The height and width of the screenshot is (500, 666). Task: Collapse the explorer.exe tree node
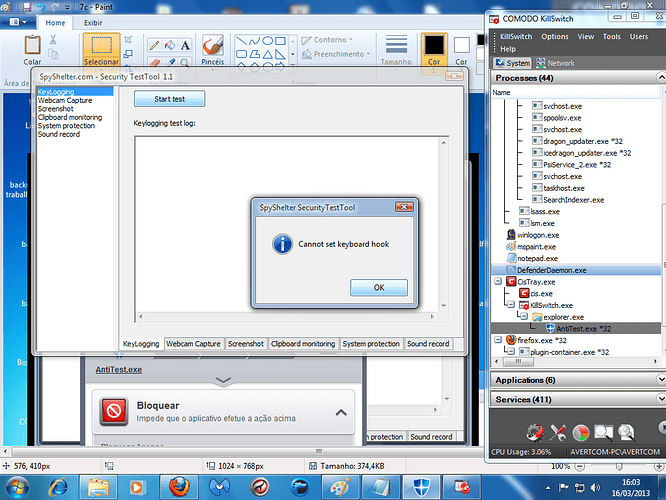coord(524,316)
